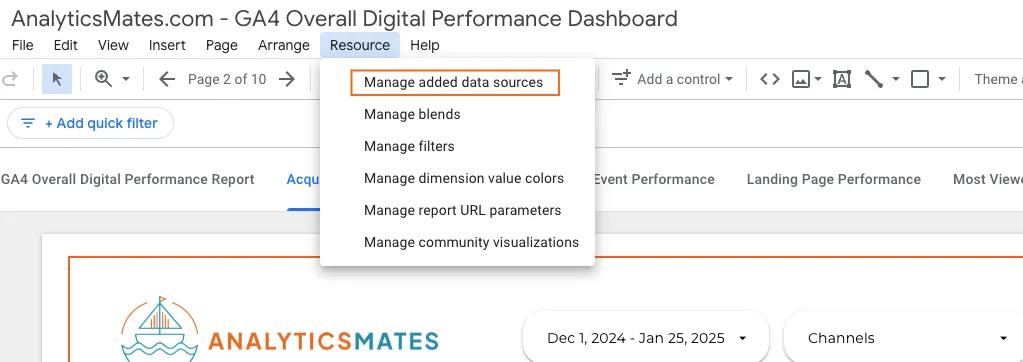Select the rectangle shape tool
The height and width of the screenshot is (362, 1023).
(x=920, y=80)
